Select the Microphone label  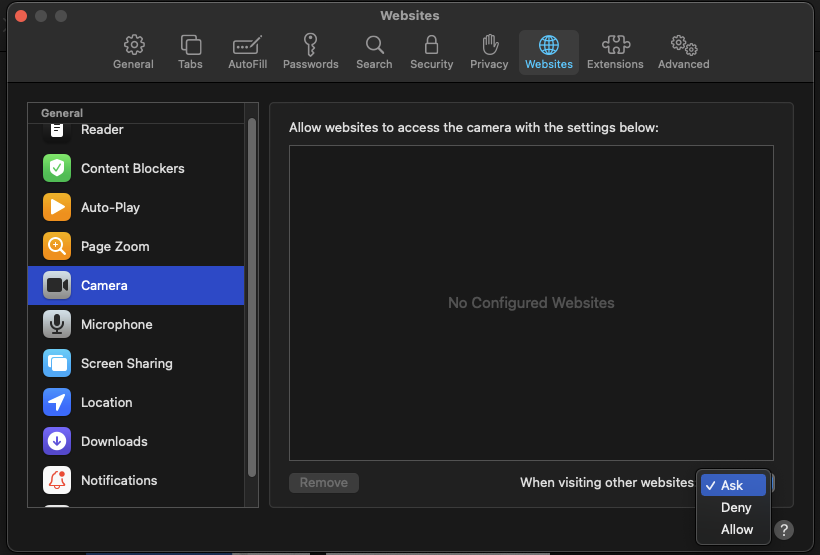pyautogui.click(x=117, y=324)
